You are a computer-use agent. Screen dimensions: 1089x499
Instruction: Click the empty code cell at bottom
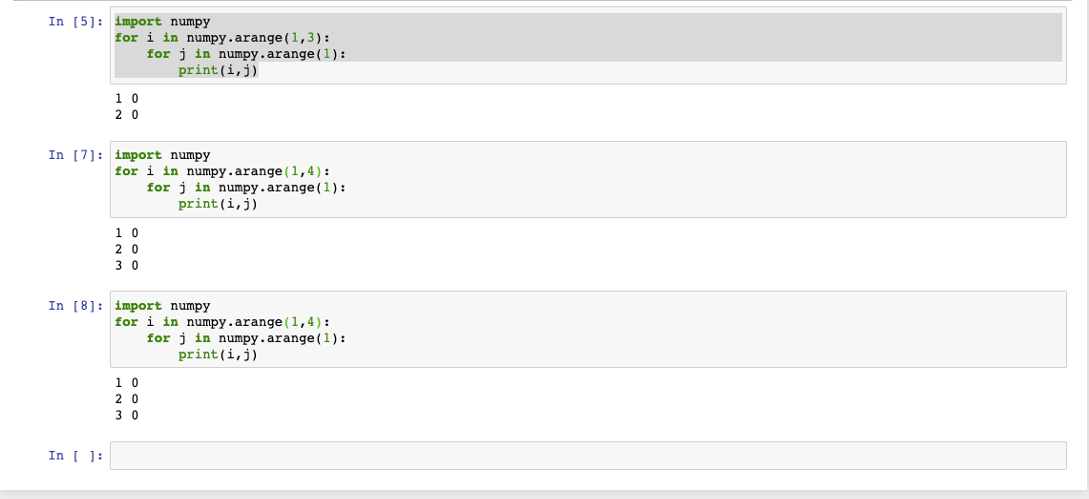588,455
